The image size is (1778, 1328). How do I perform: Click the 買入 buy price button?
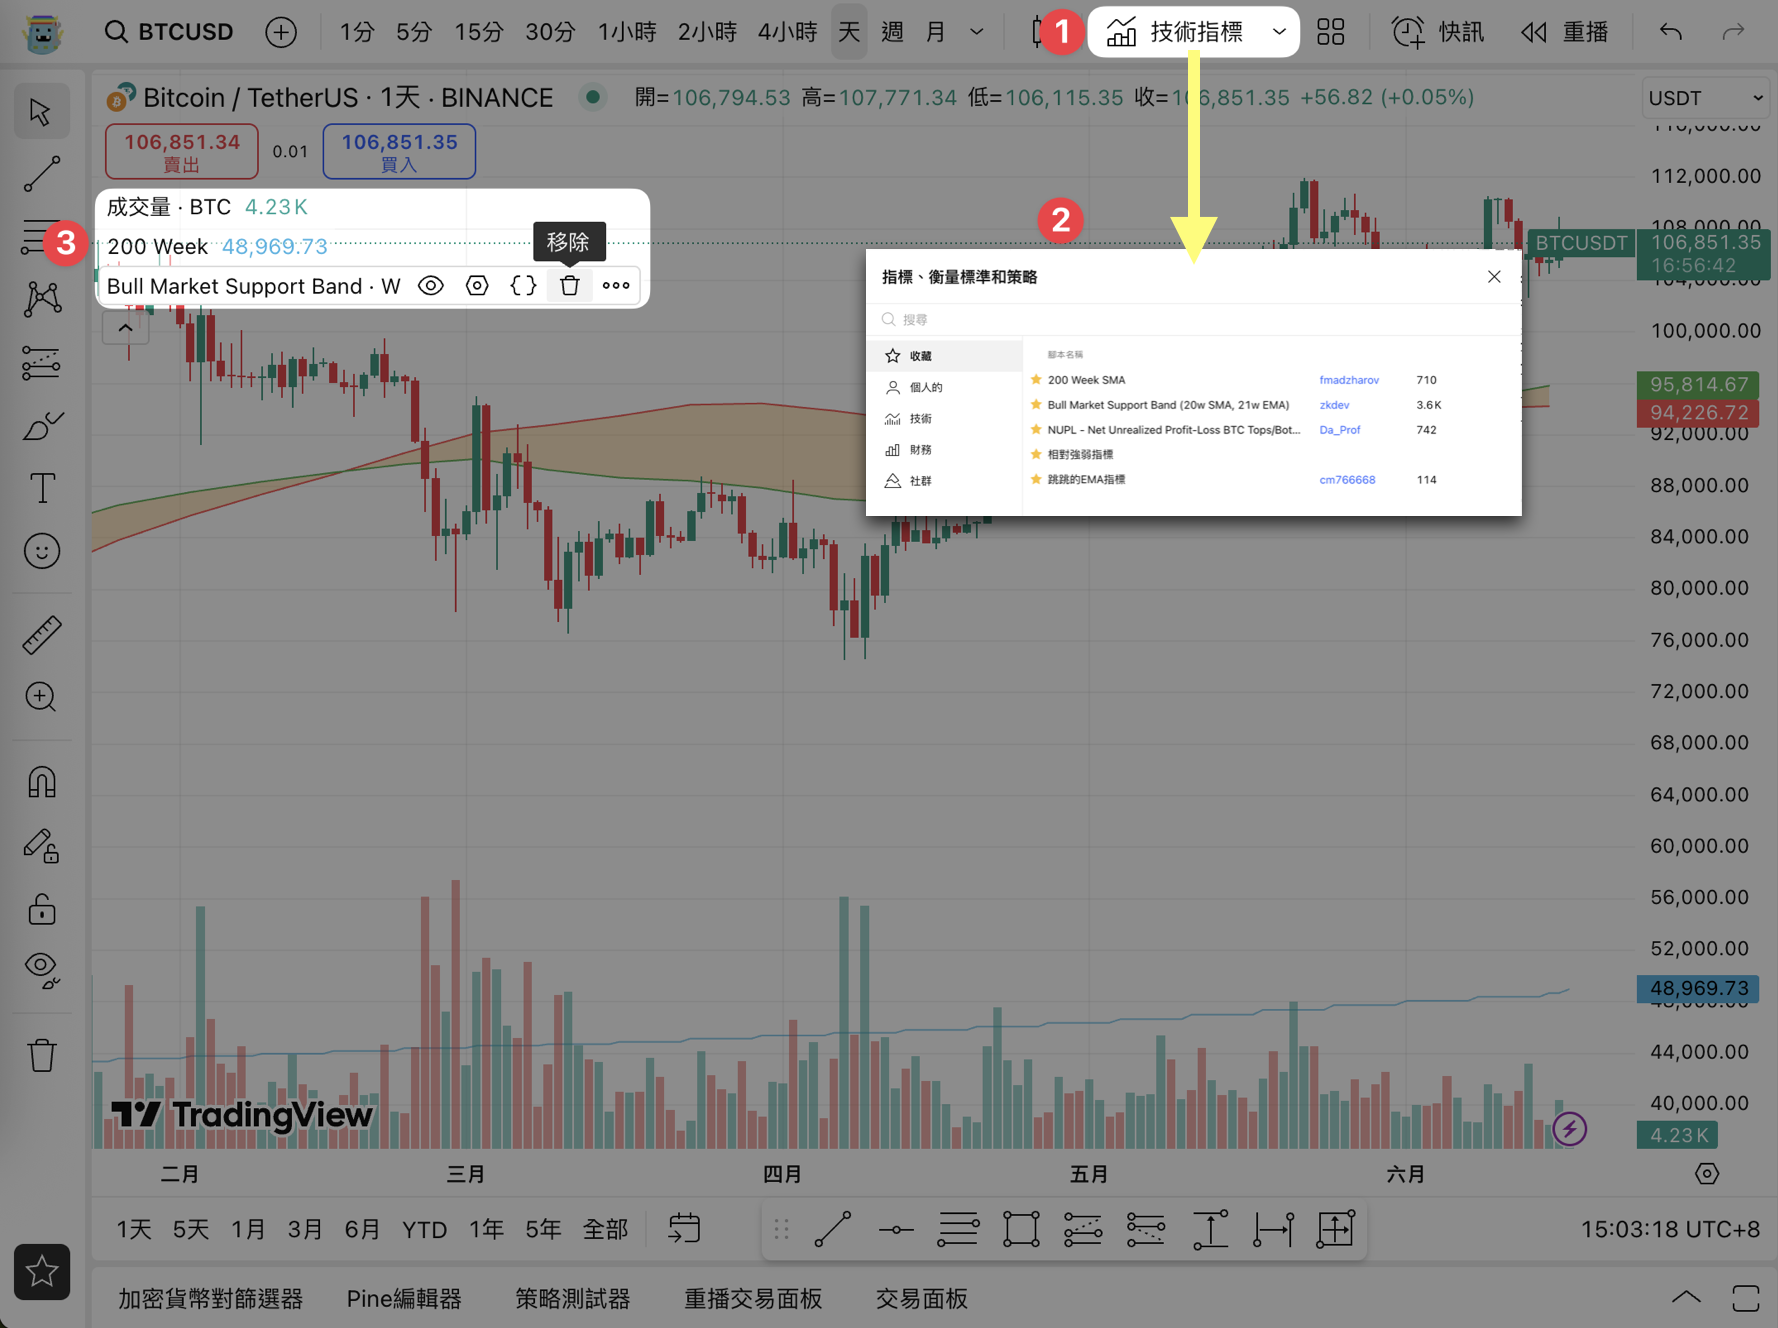point(399,151)
